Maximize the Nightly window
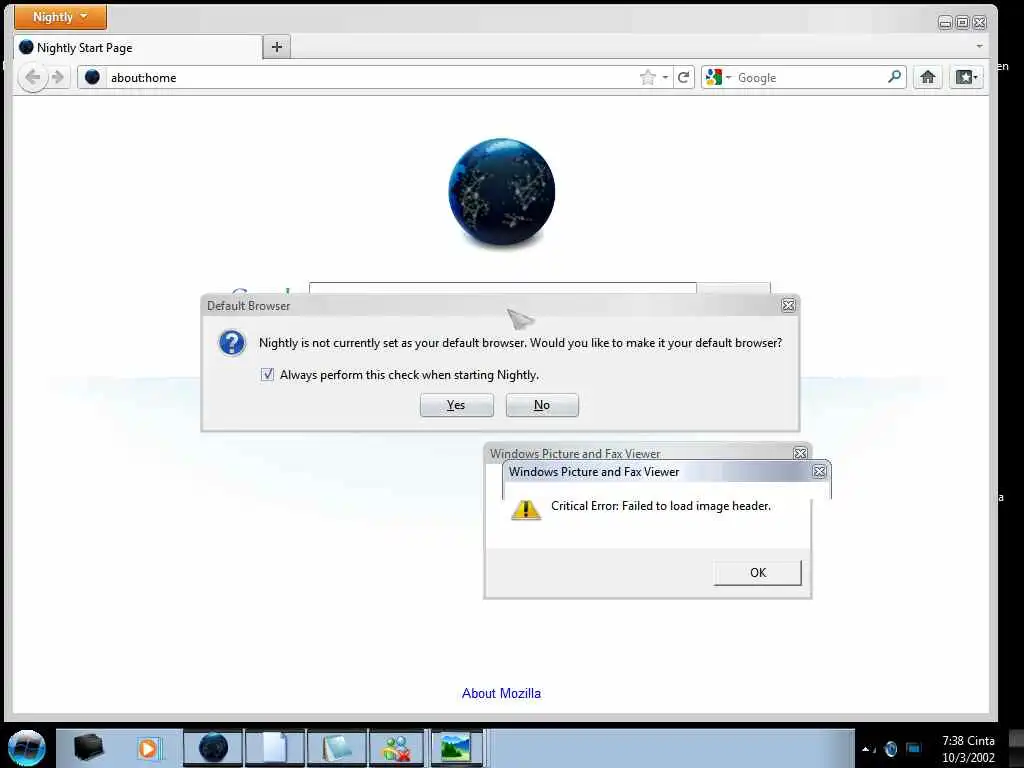 (962, 23)
